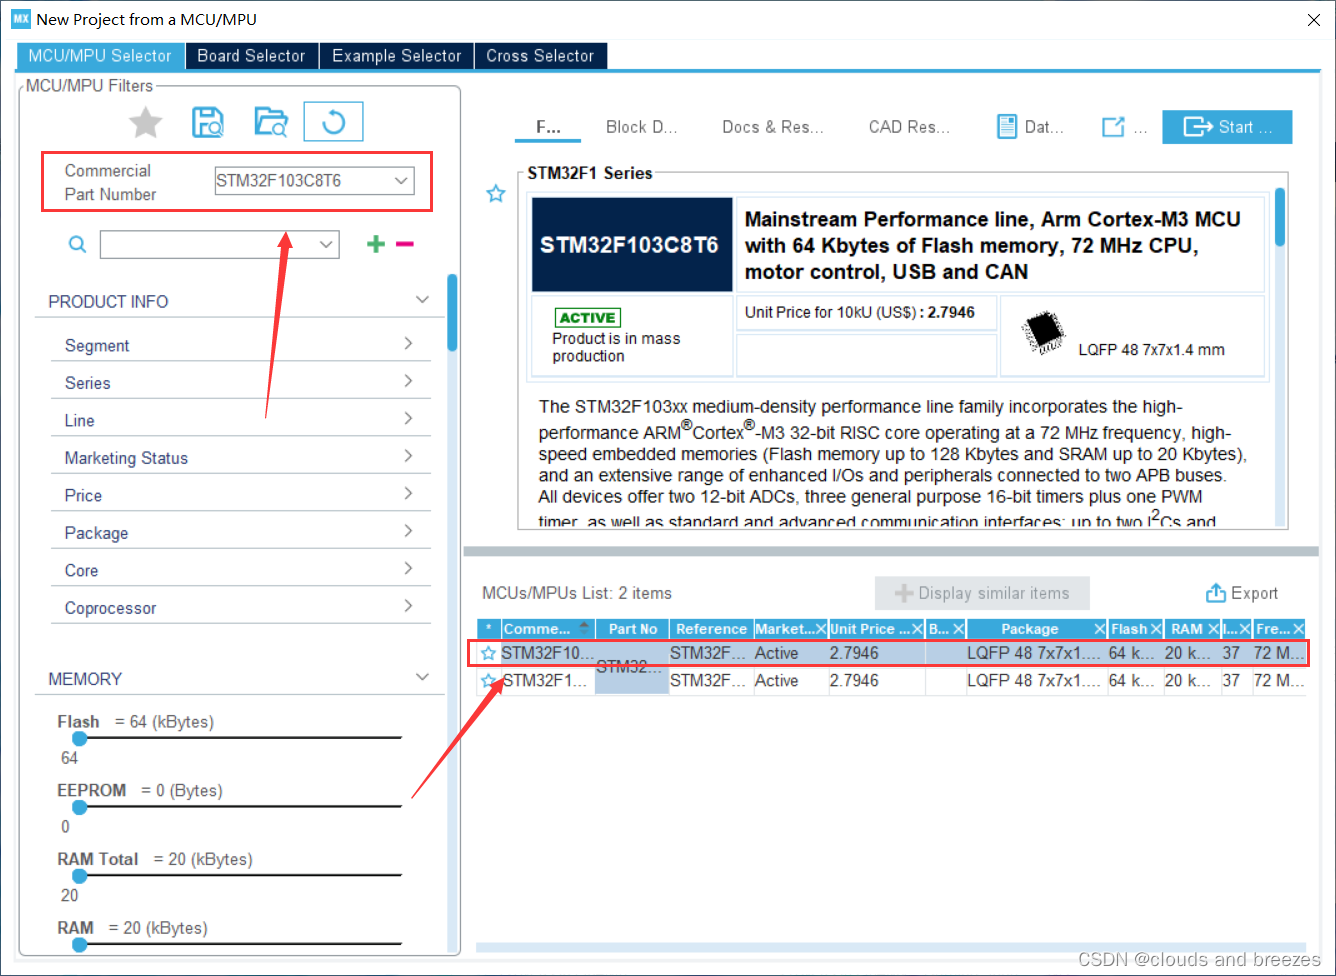Click the Start Project button
Image resolution: width=1336 pixels, height=976 pixels.
(1227, 127)
